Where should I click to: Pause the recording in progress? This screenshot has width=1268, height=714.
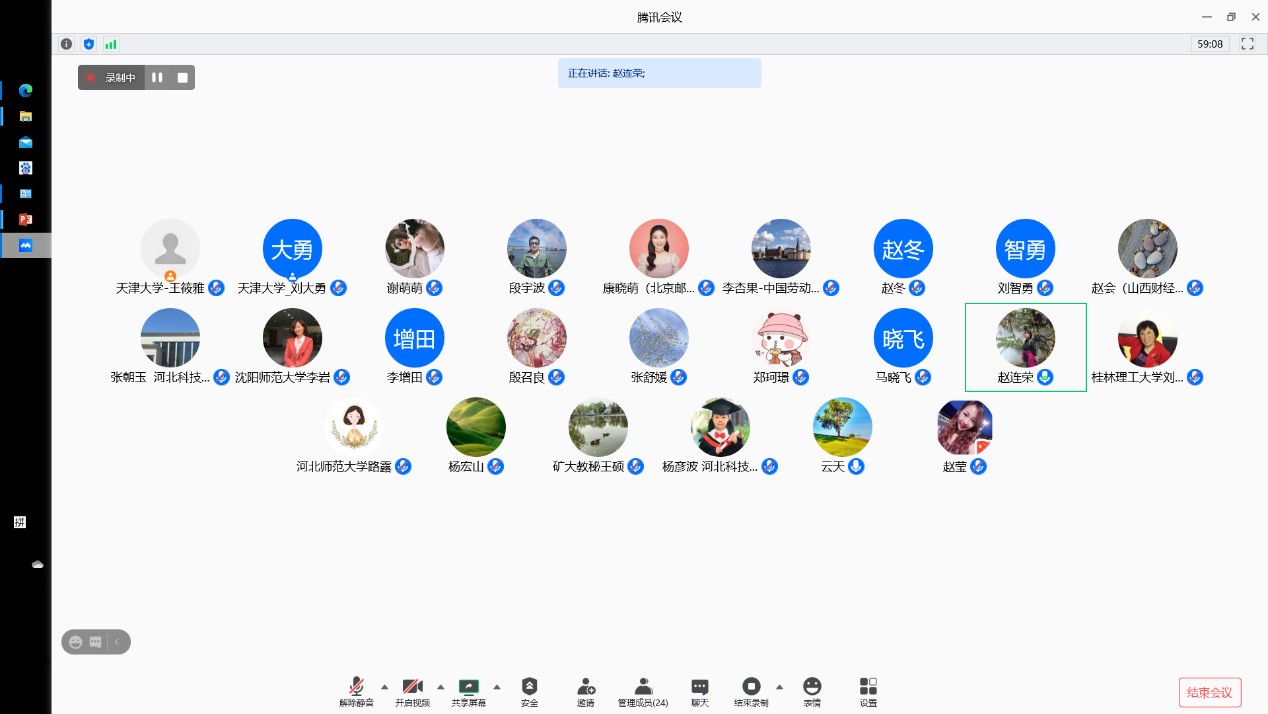click(x=157, y=77)
